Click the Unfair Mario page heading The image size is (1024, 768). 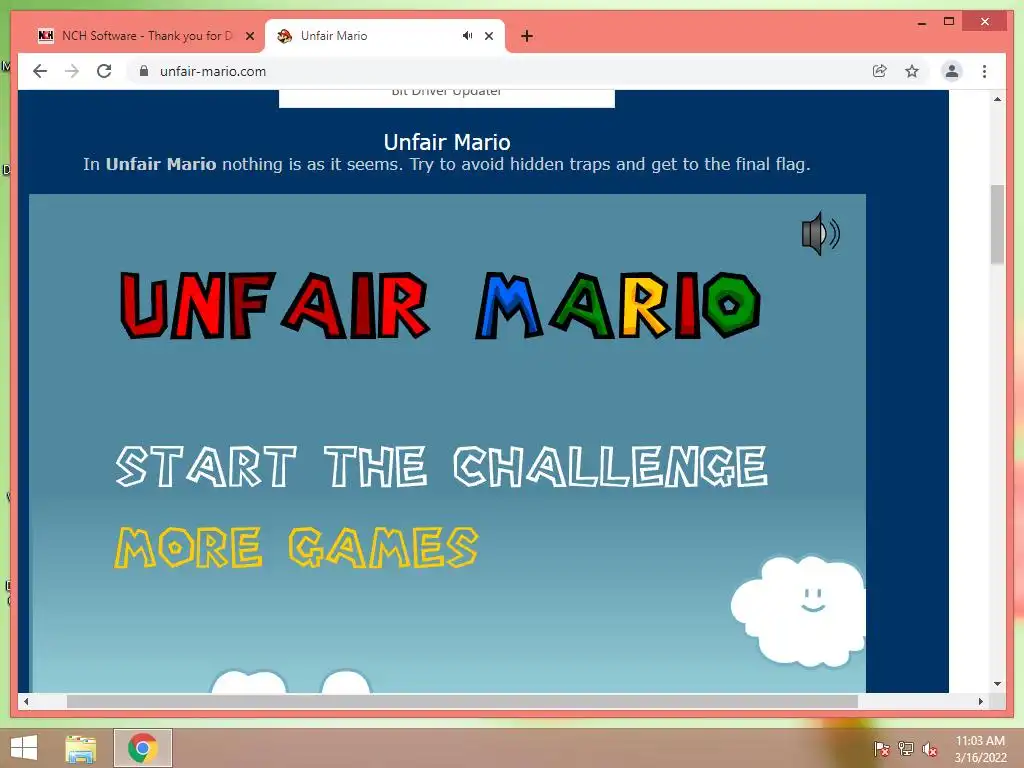[447, 142]
